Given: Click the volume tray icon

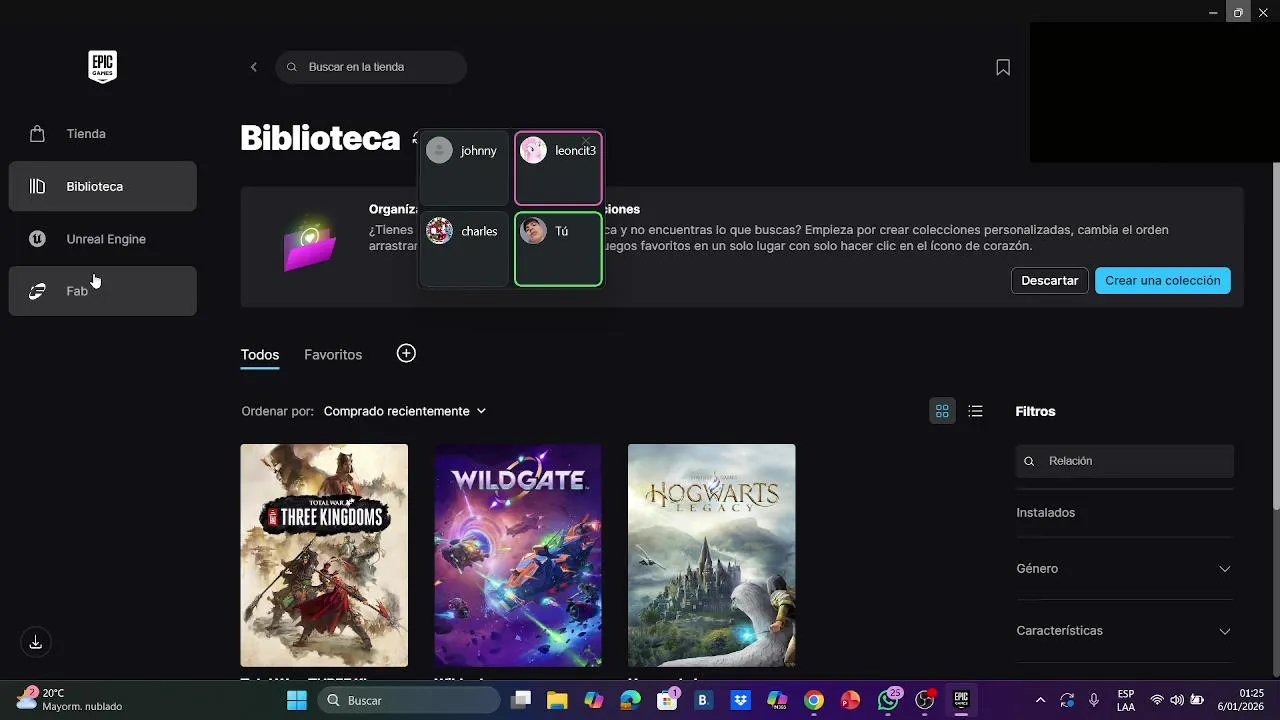Looking at the screenshot, I should [x=1177, y=700].
